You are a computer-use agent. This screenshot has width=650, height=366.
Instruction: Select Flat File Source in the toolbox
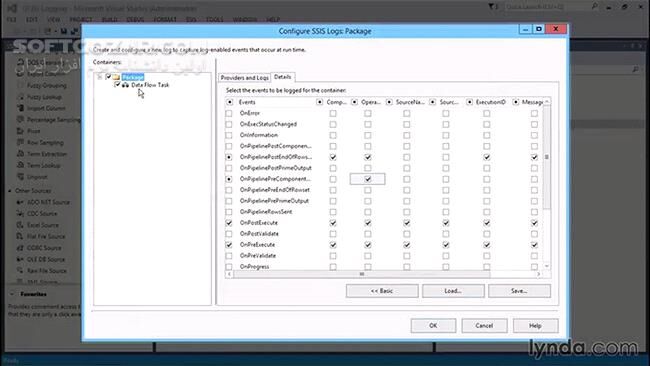coord(46,237)
